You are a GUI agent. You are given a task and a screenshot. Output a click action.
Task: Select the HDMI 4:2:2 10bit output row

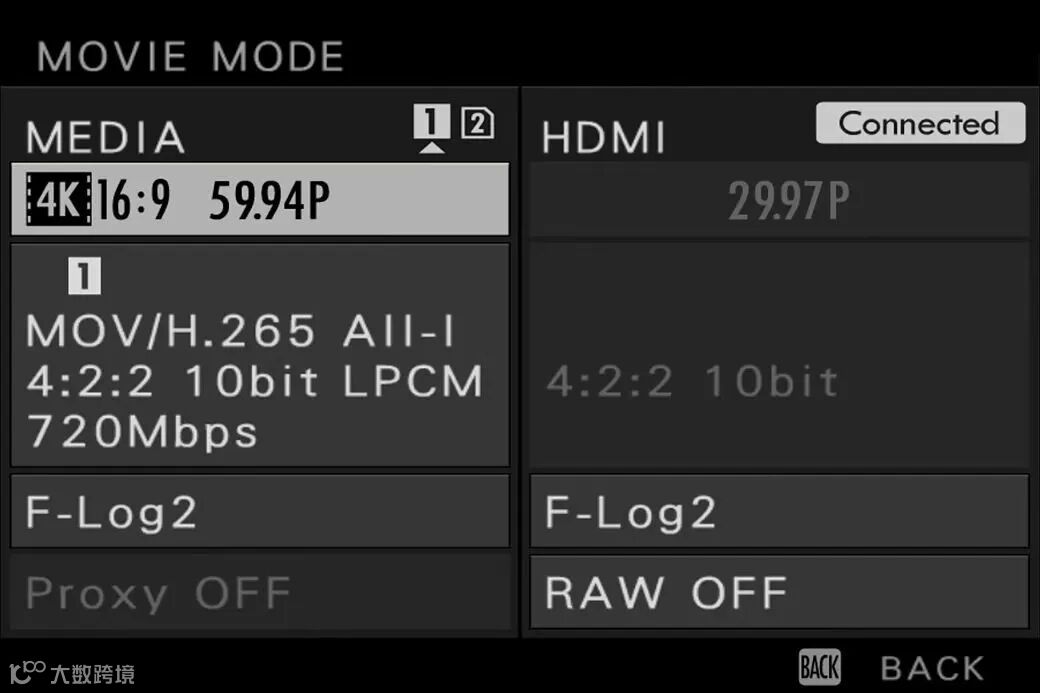(x=779, y=355)
